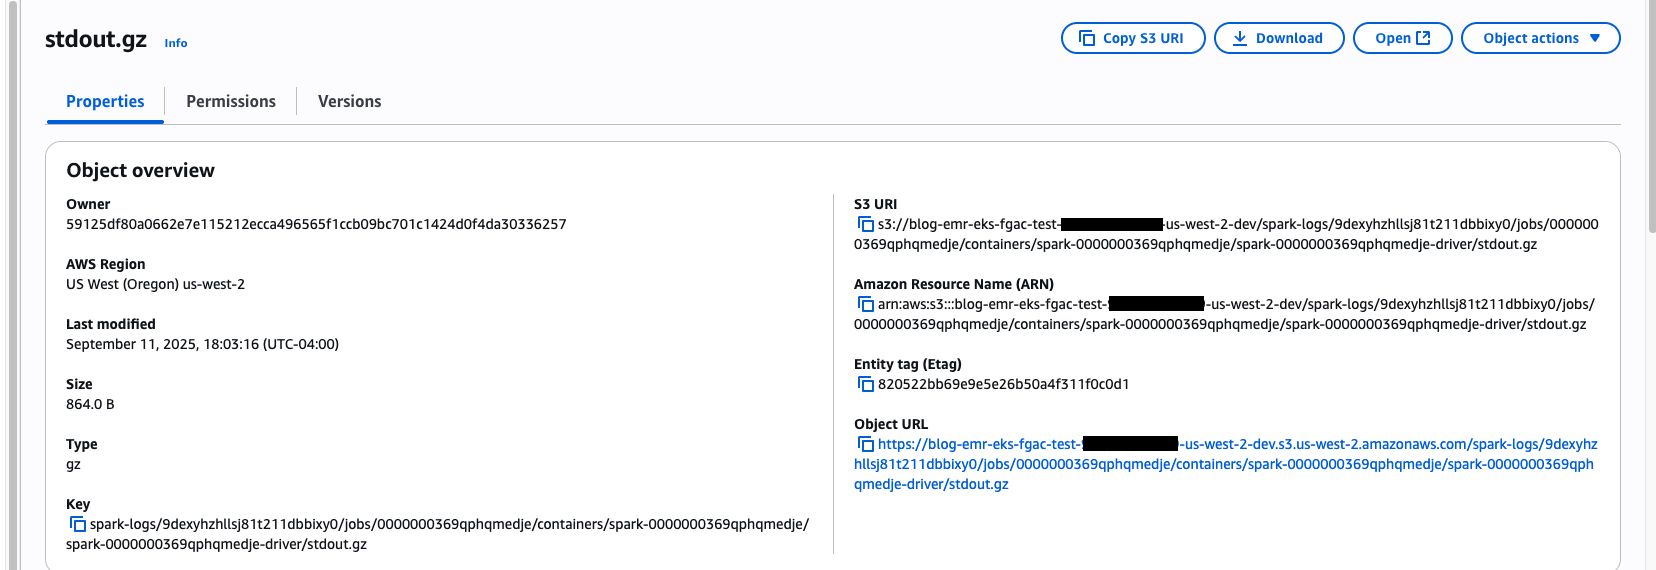The width and height of the screenshot is (1656, 570).
Task: Click the Owner ID value text
Action: (316, 225)
